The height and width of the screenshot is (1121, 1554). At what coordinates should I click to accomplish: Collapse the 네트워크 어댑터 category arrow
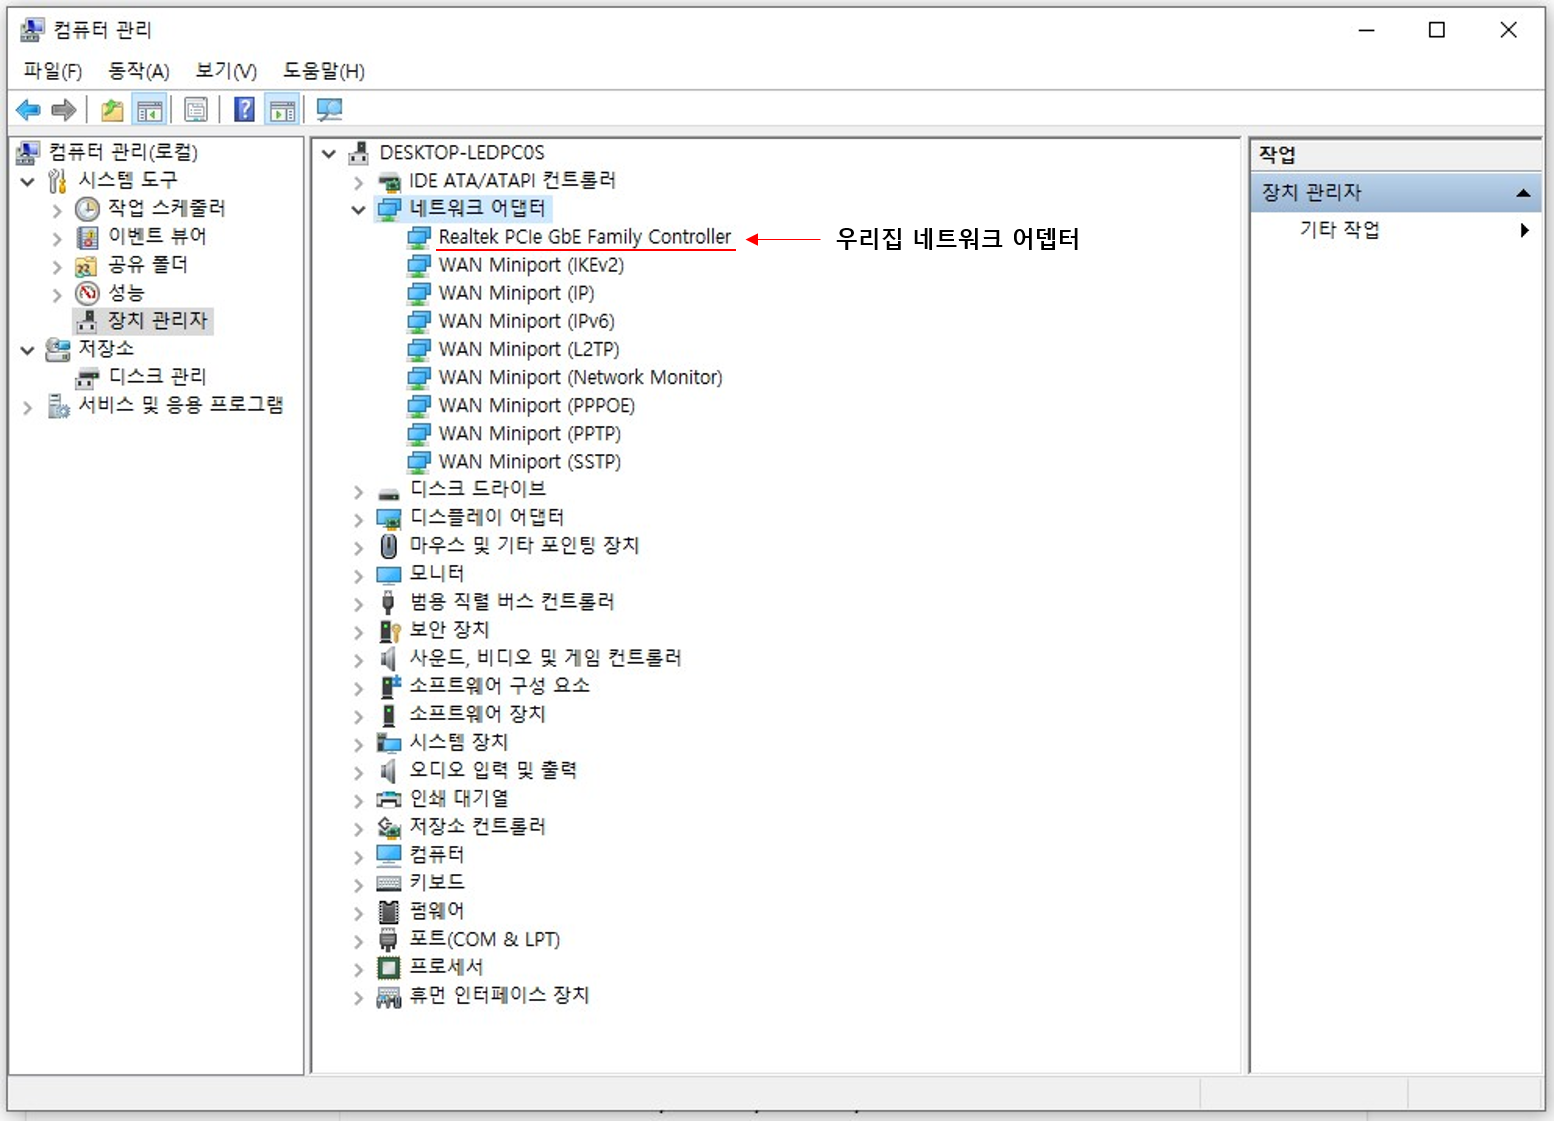[358, 209]
